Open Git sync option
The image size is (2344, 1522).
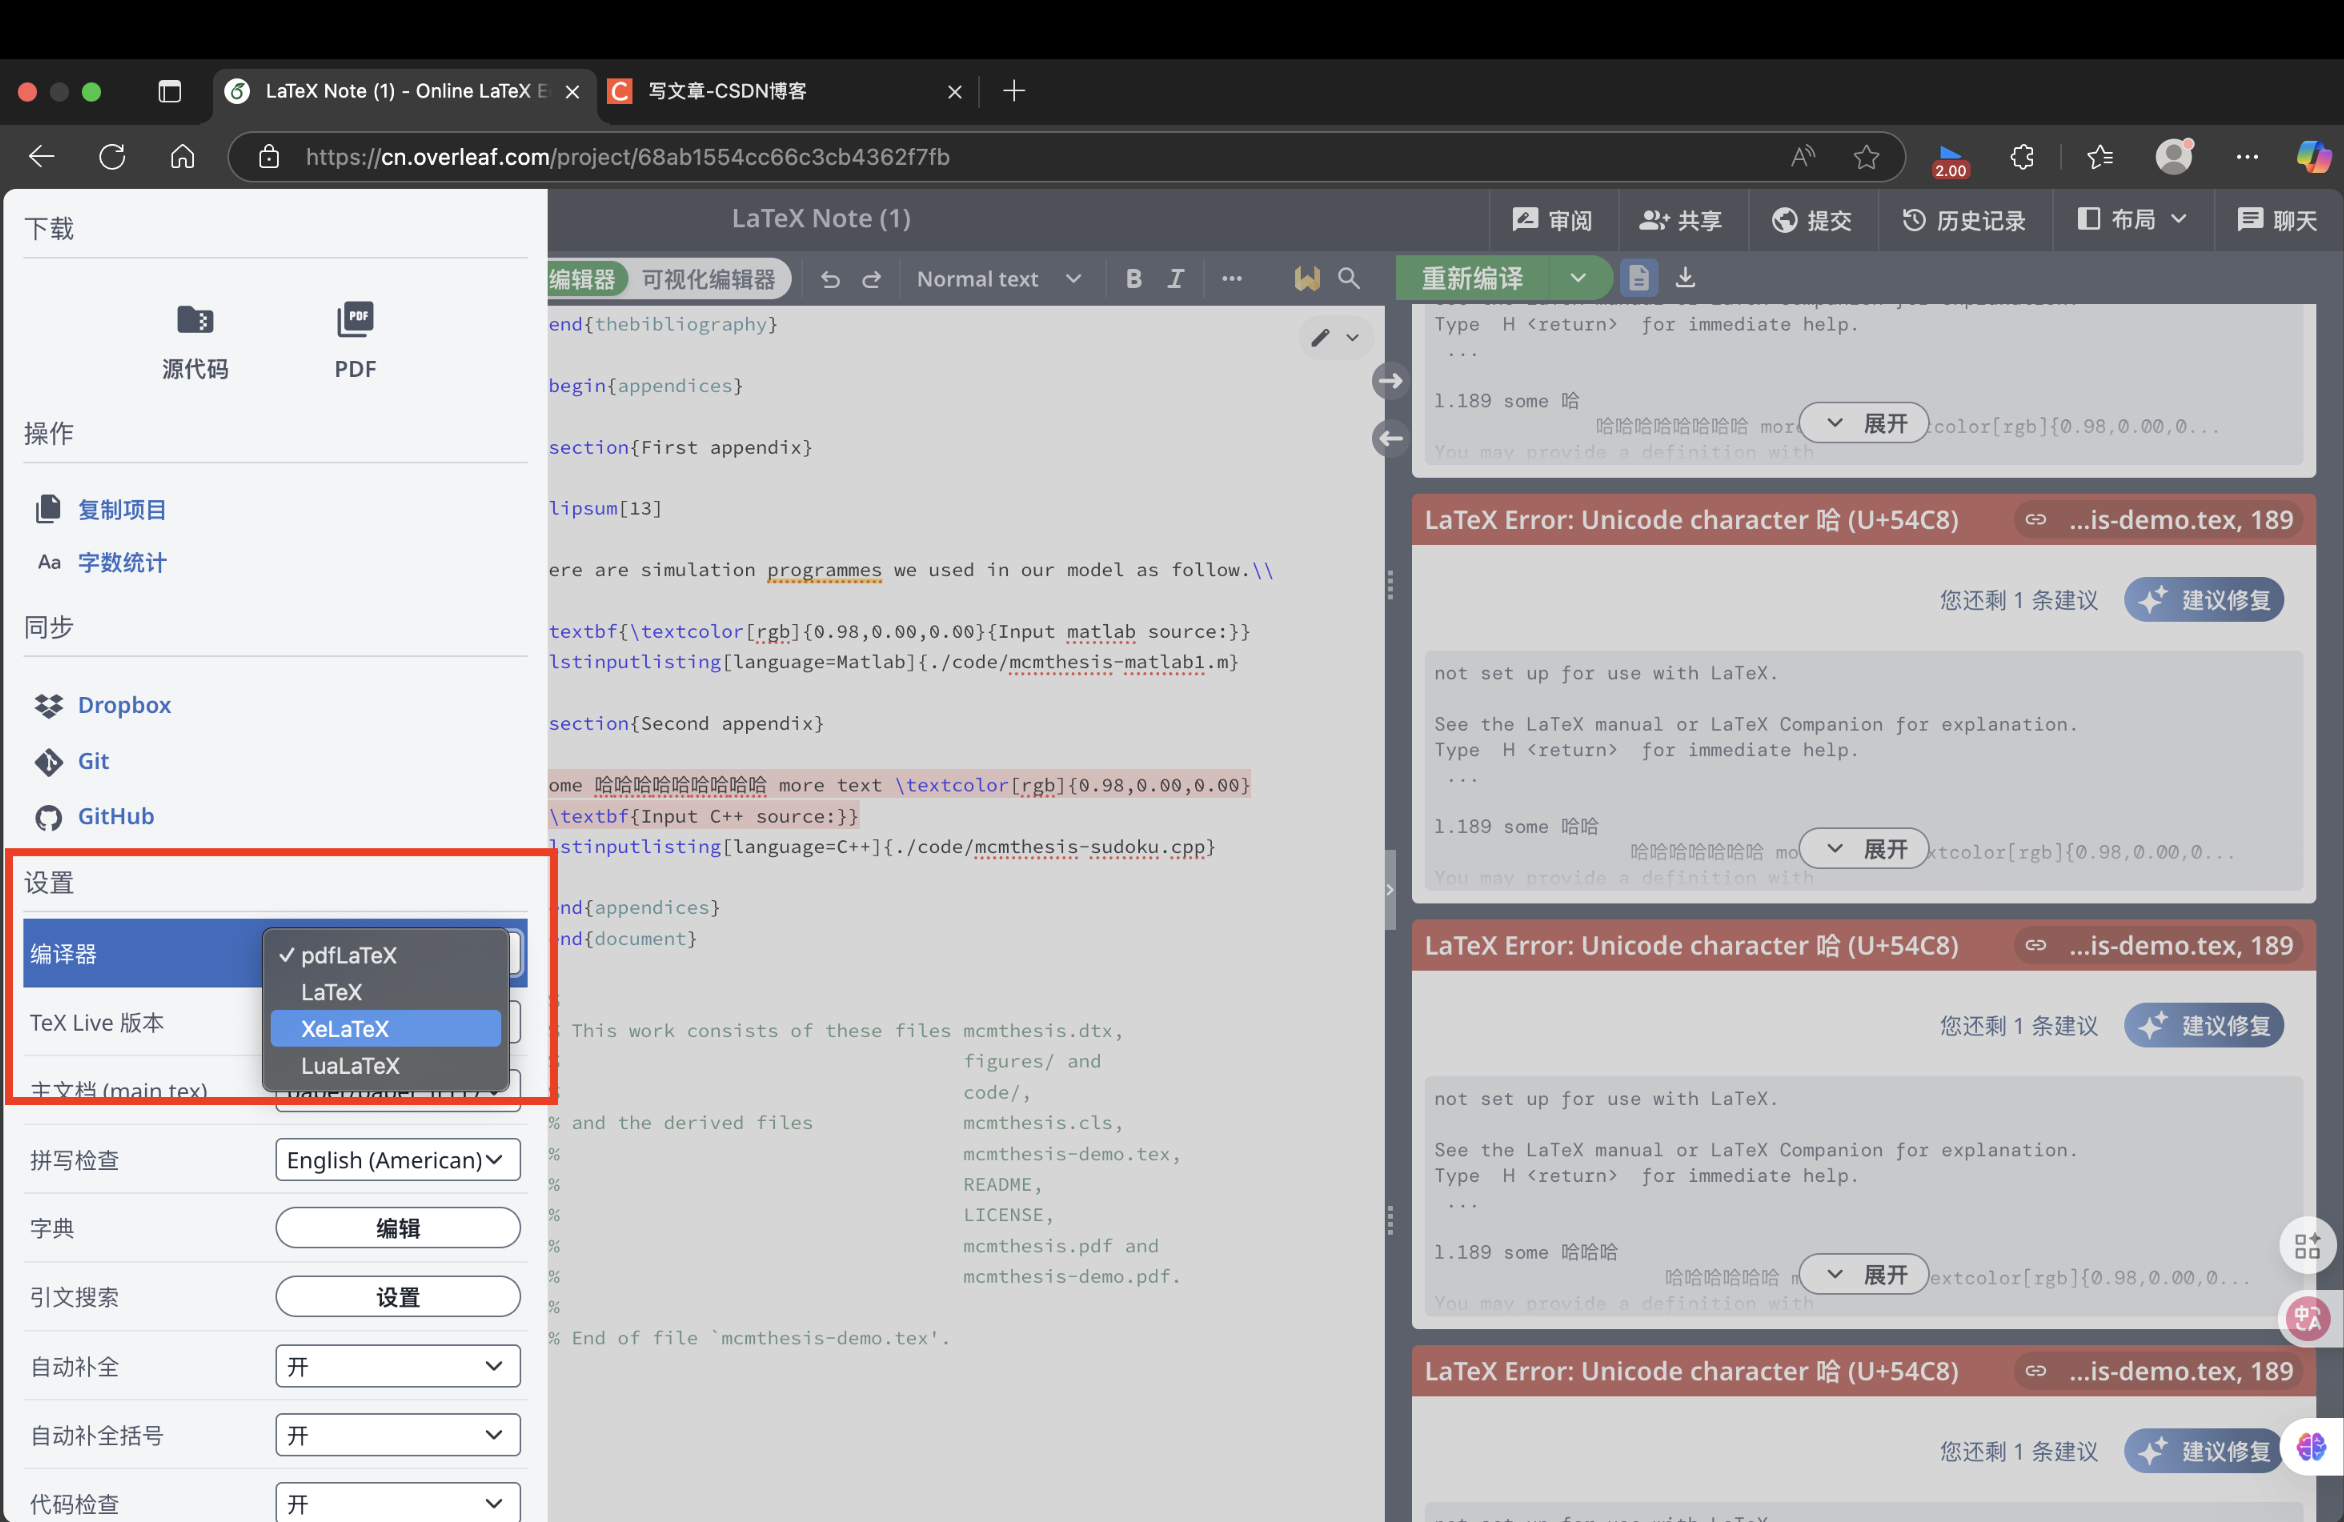click(x=93, y=761)
